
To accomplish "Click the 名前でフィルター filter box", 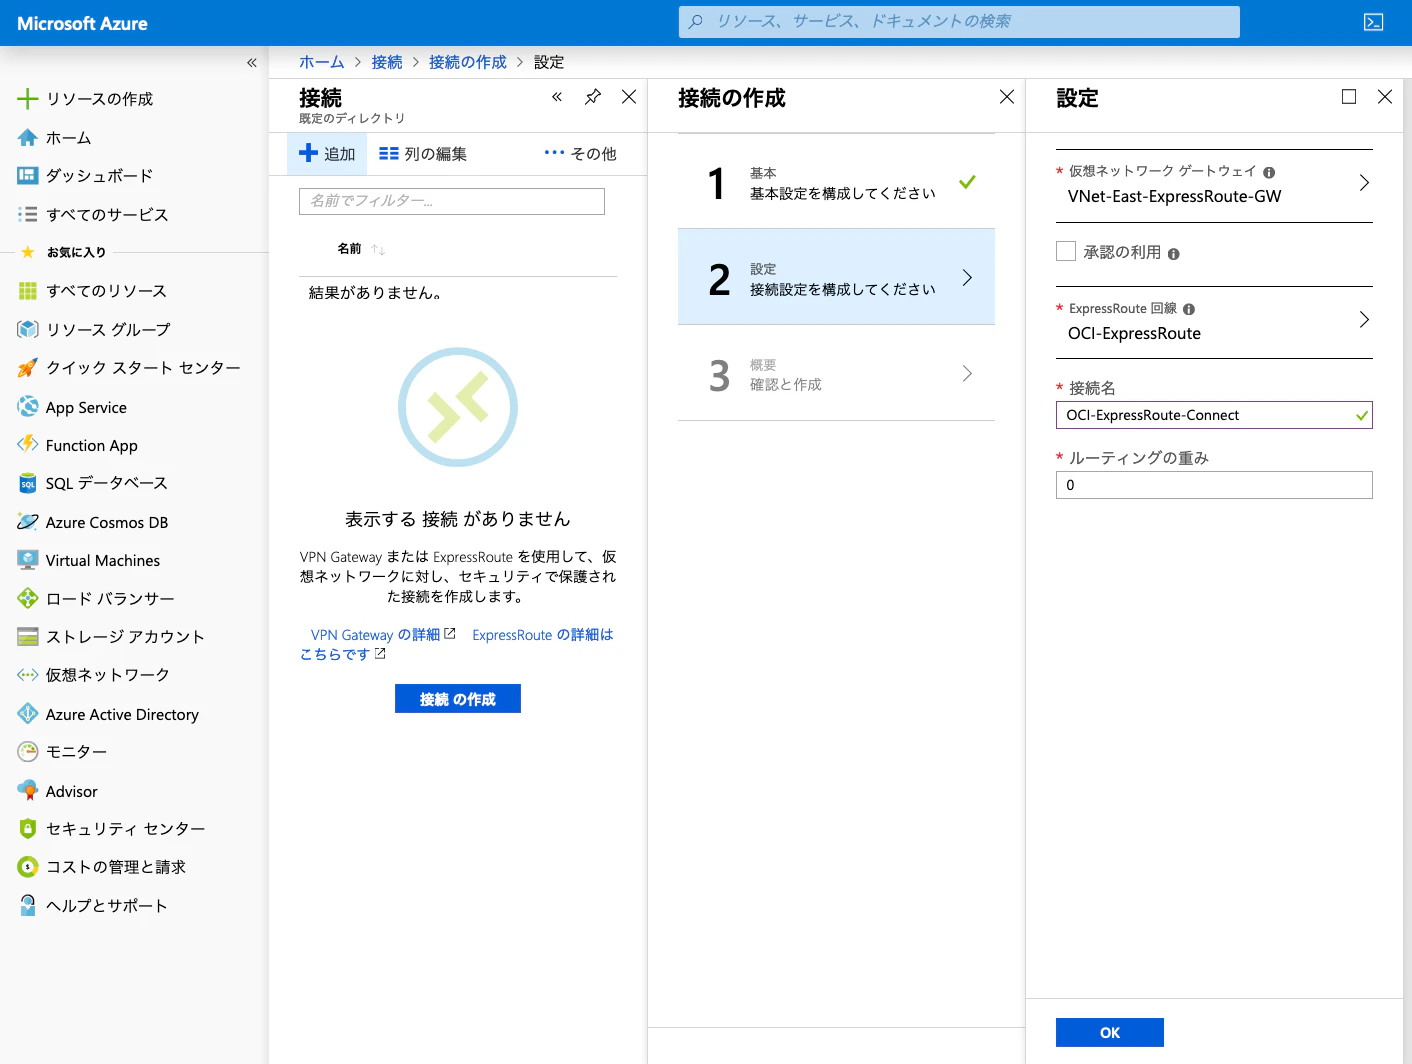I will point(452,201).
